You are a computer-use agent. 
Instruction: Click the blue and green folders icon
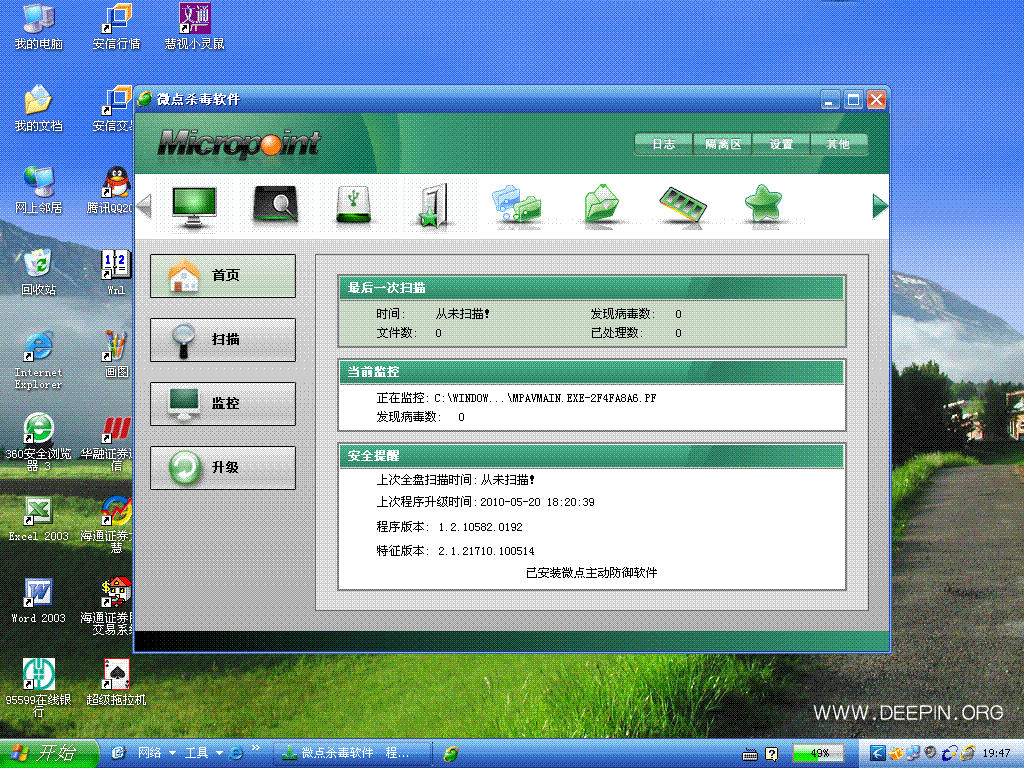click(516, 204)
